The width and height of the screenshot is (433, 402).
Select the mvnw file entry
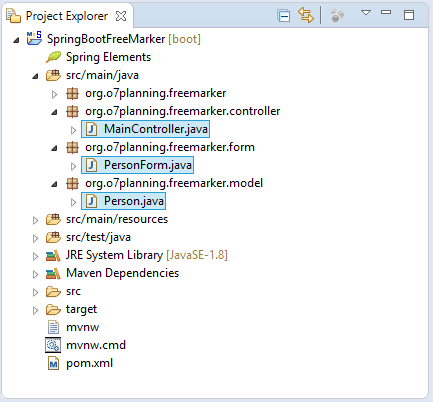pos(73,327)
